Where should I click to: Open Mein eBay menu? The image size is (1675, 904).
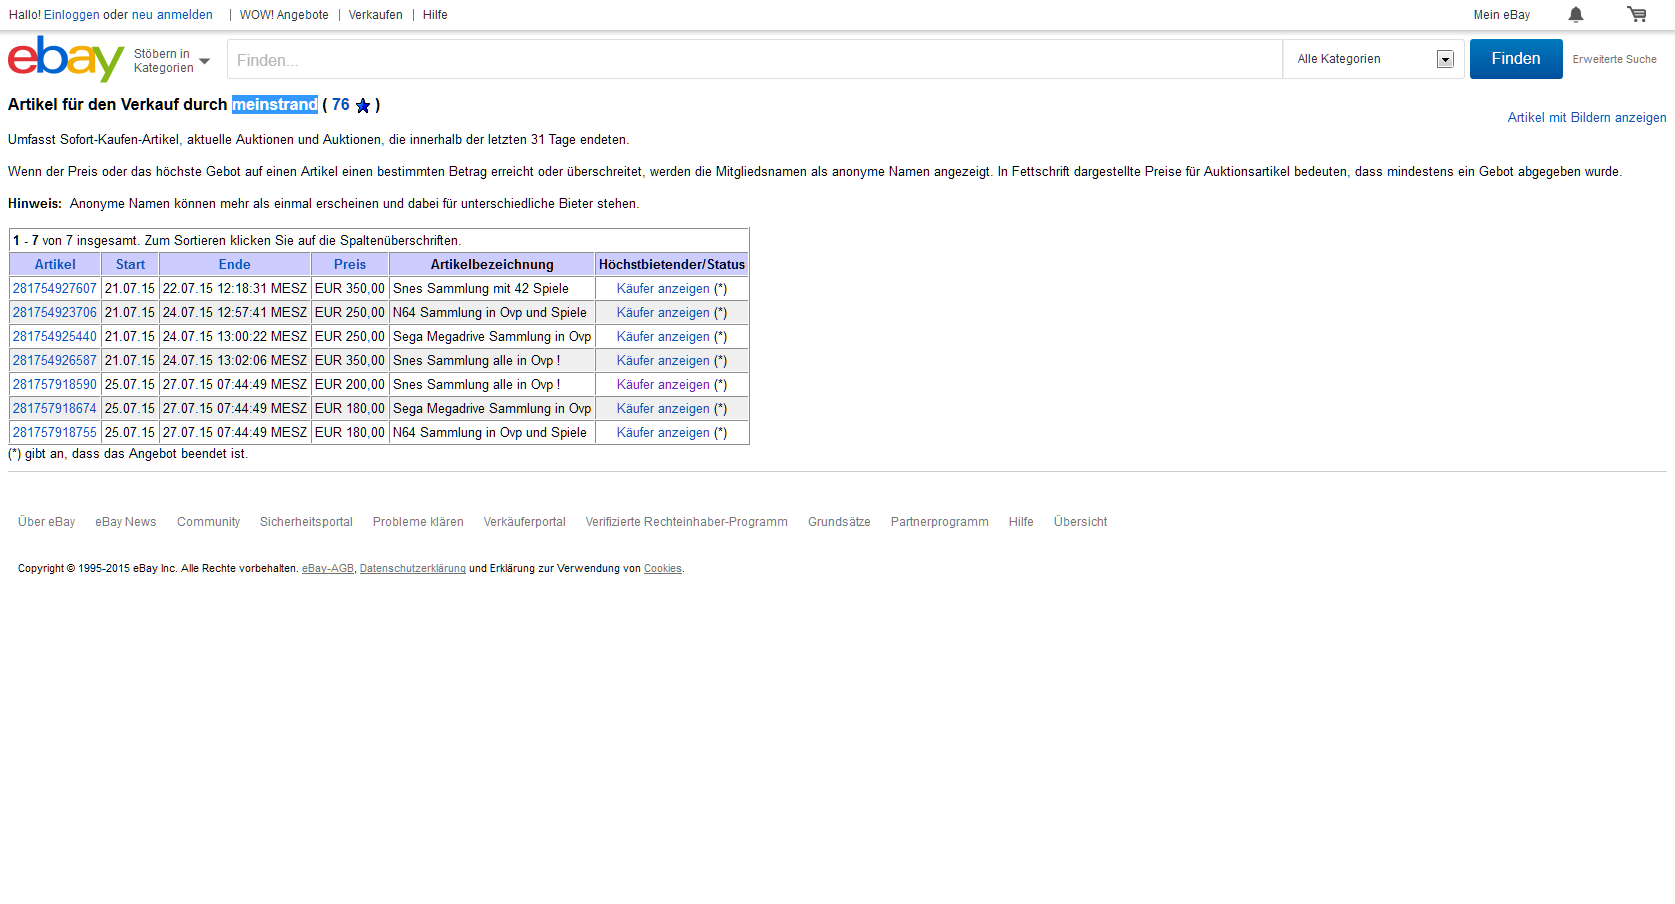click(x=1501, y=15)
